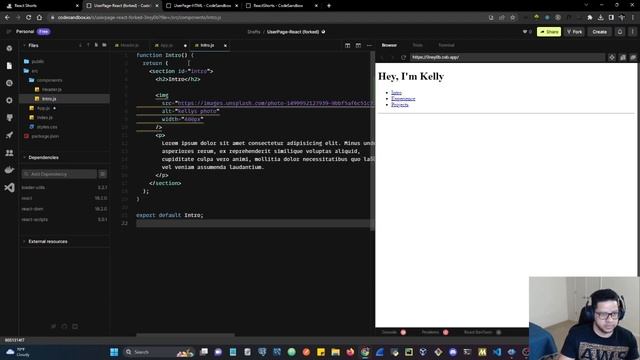Screen dimensions: 640x360
Task: Click the second editor layout icon
Action: coord(358,45)
